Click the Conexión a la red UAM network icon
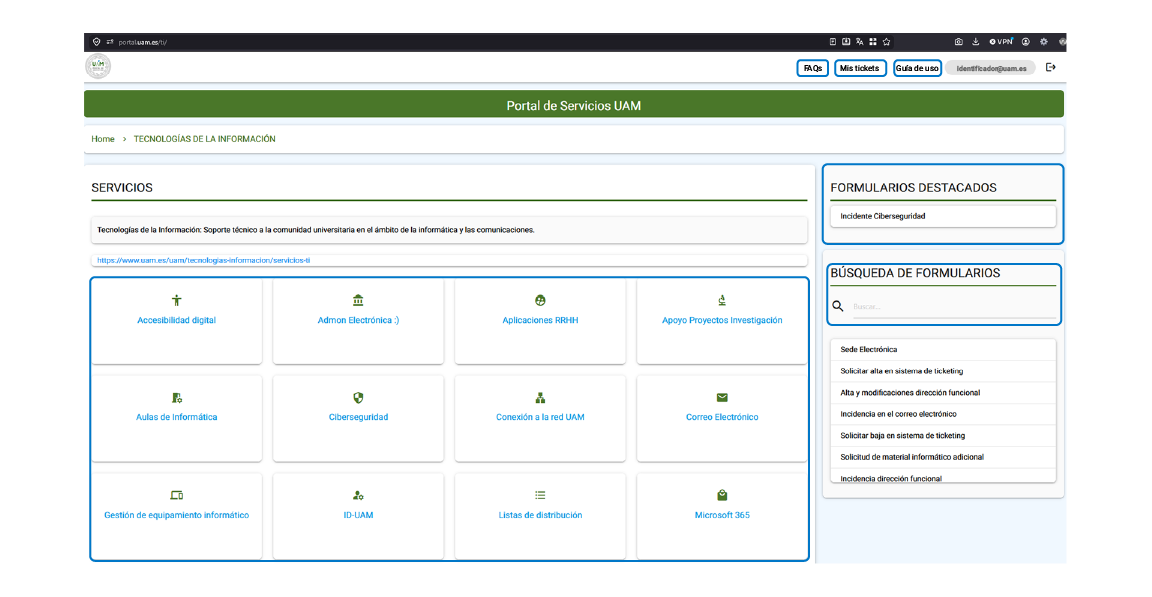The width and height of the screenshot is (1152, 597). [x=540, y=398]
